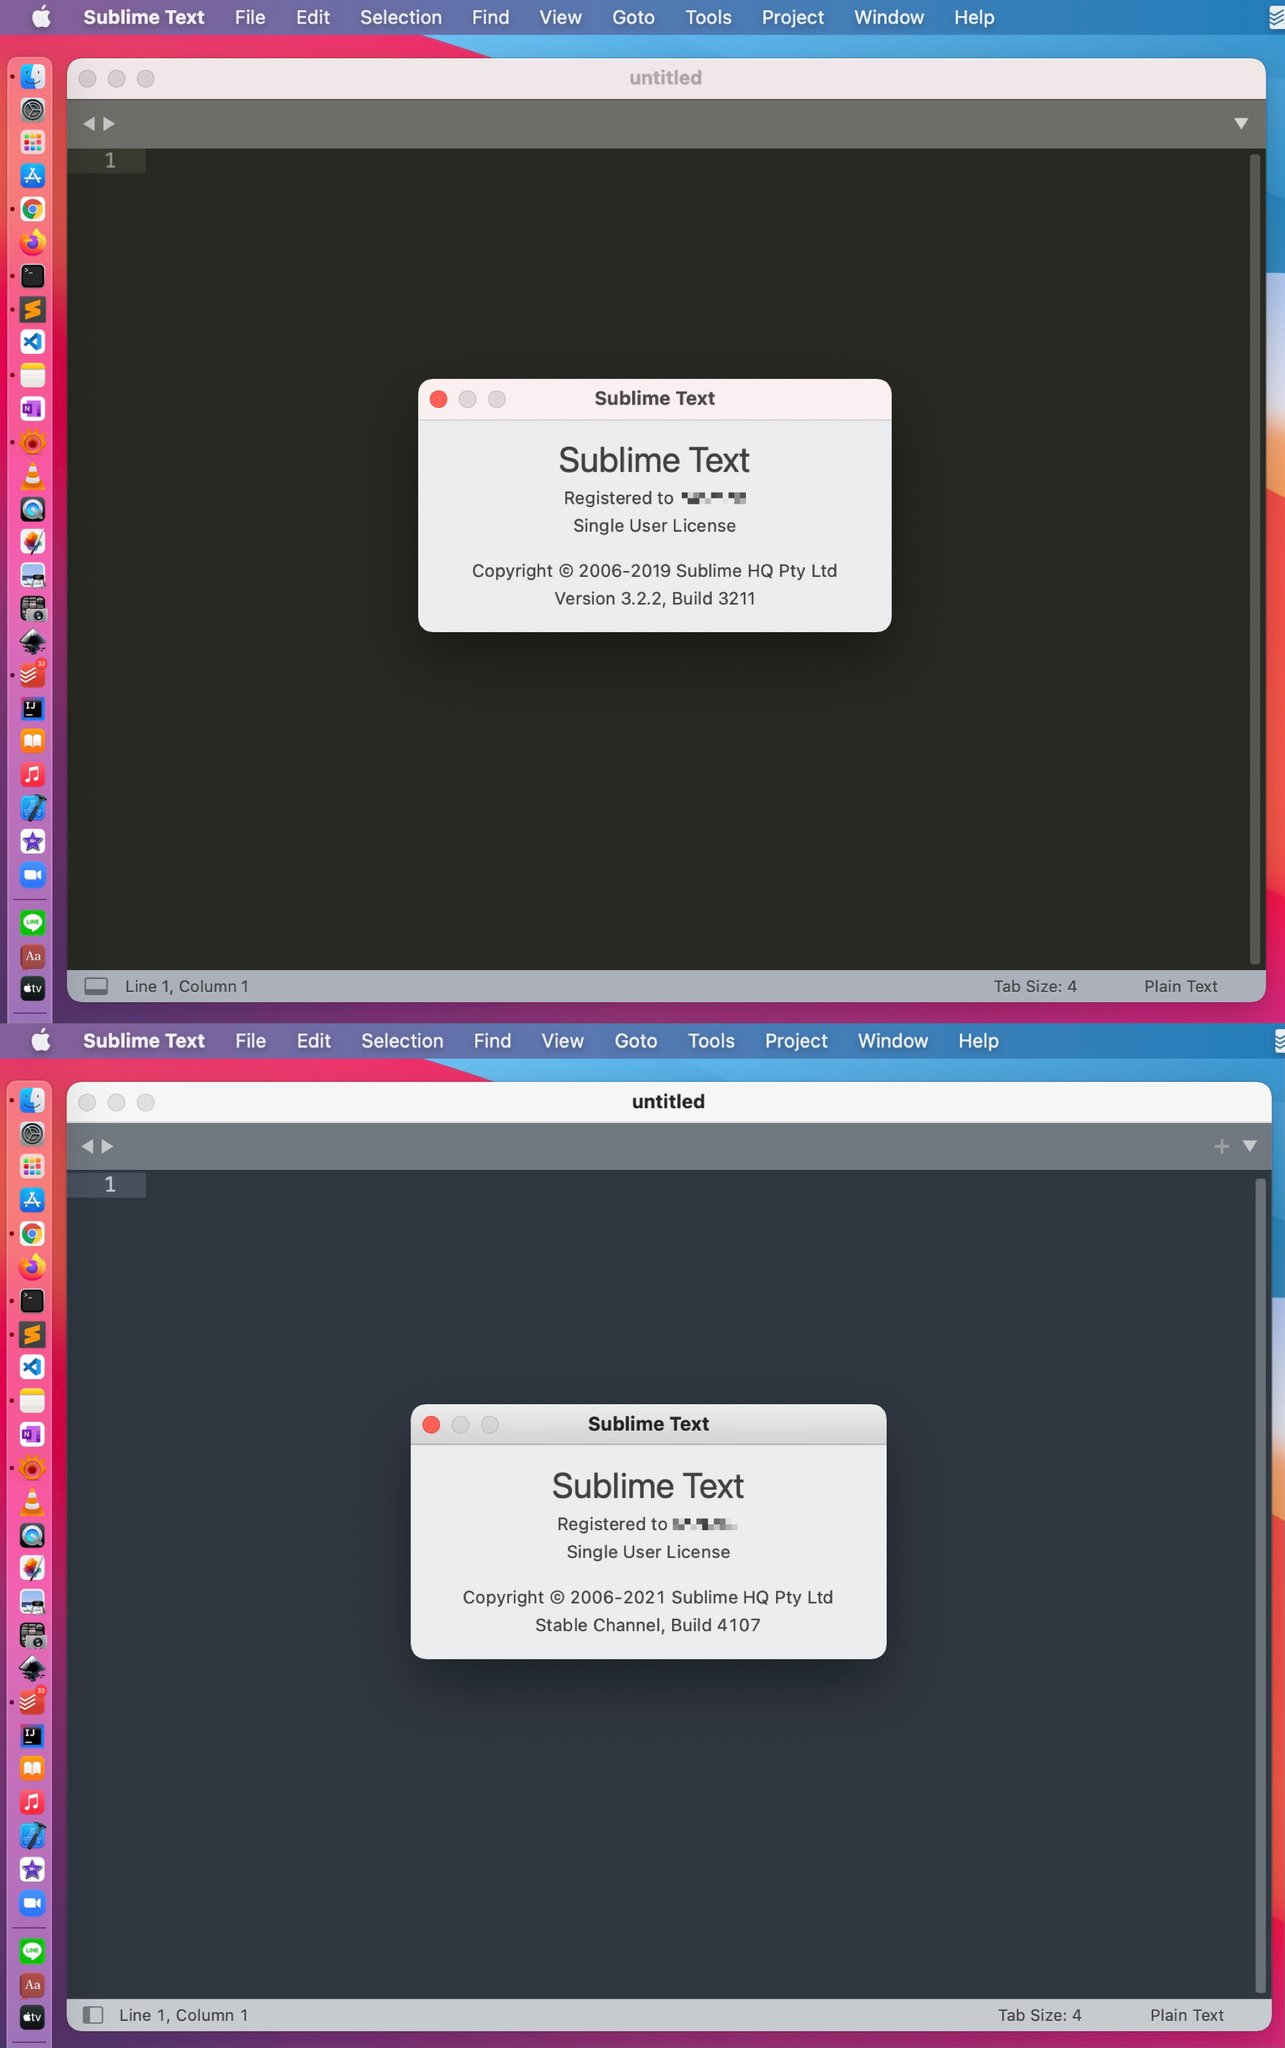Screen dimensions: 1285x2048
Task: Open Apple menu above Build 3211 window
Action: (41, 17)
